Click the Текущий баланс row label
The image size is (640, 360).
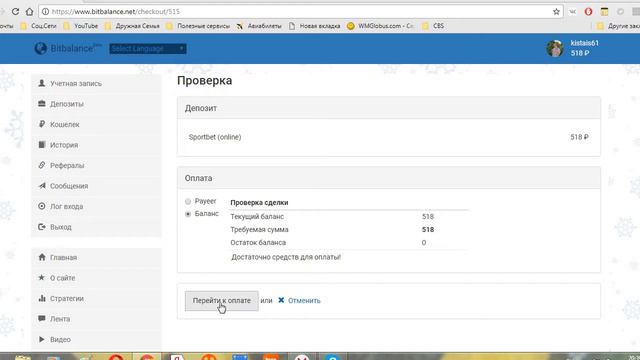257,216
